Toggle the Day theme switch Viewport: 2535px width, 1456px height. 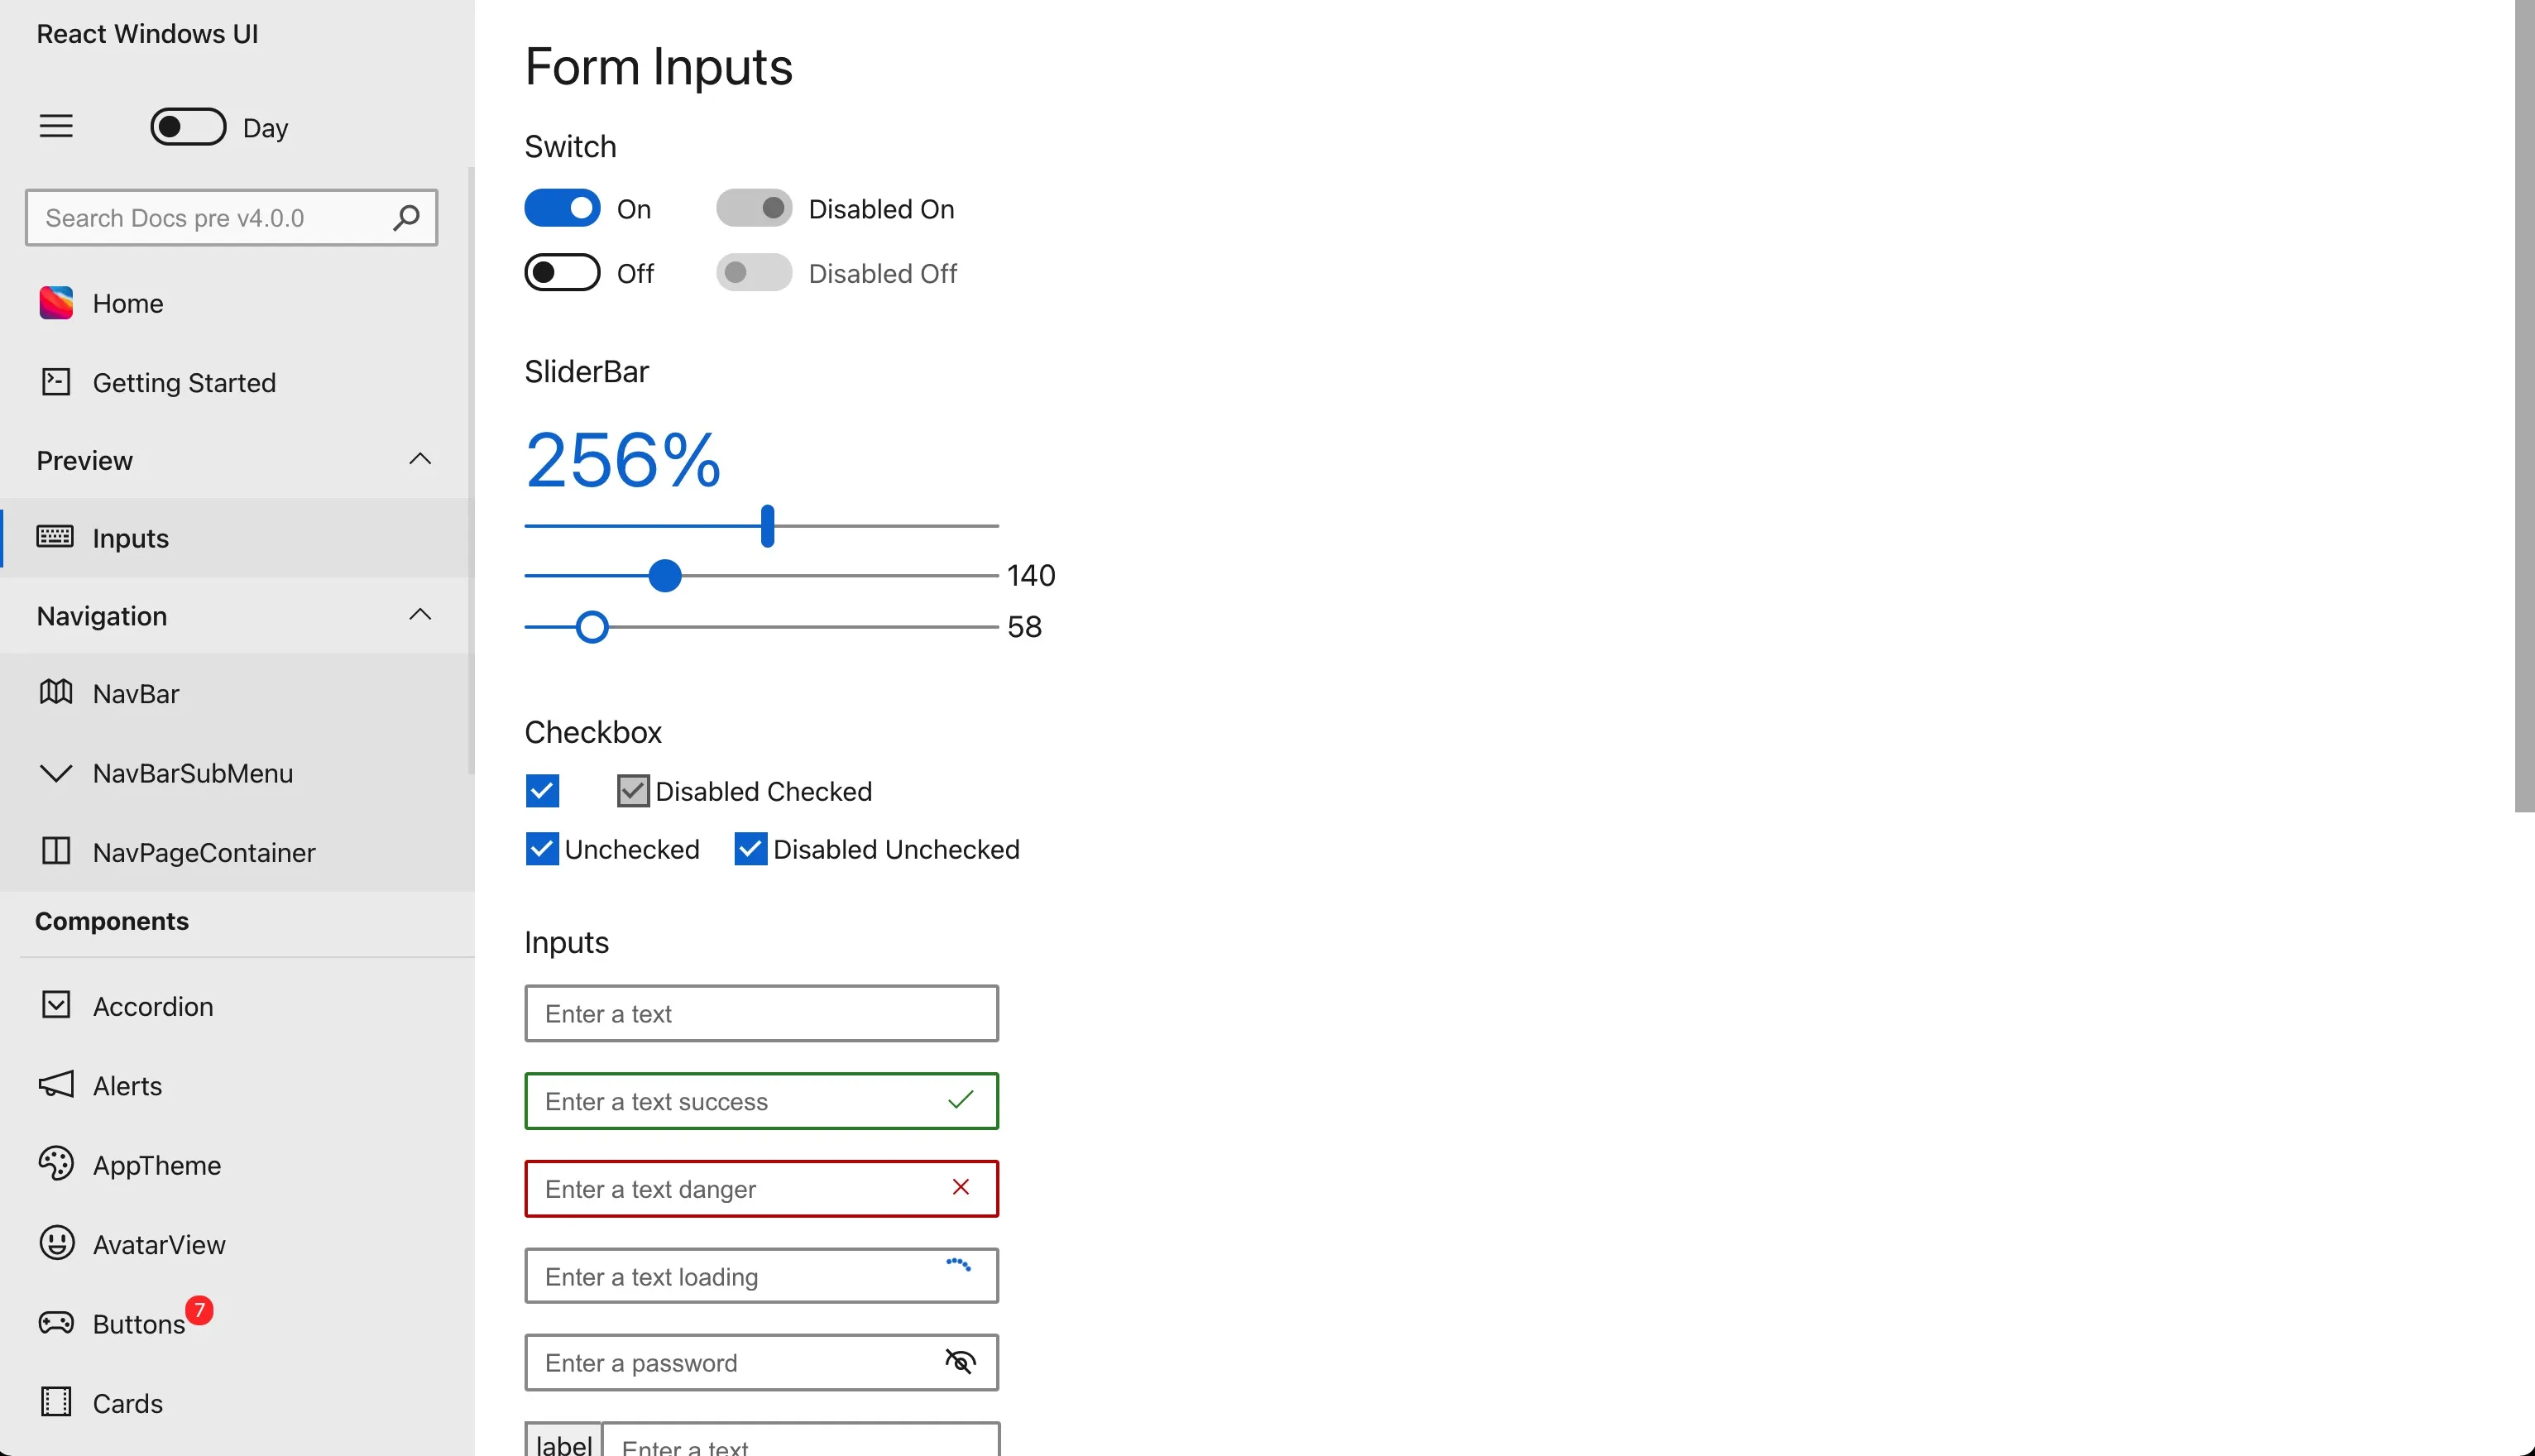[x=188, y=127]
